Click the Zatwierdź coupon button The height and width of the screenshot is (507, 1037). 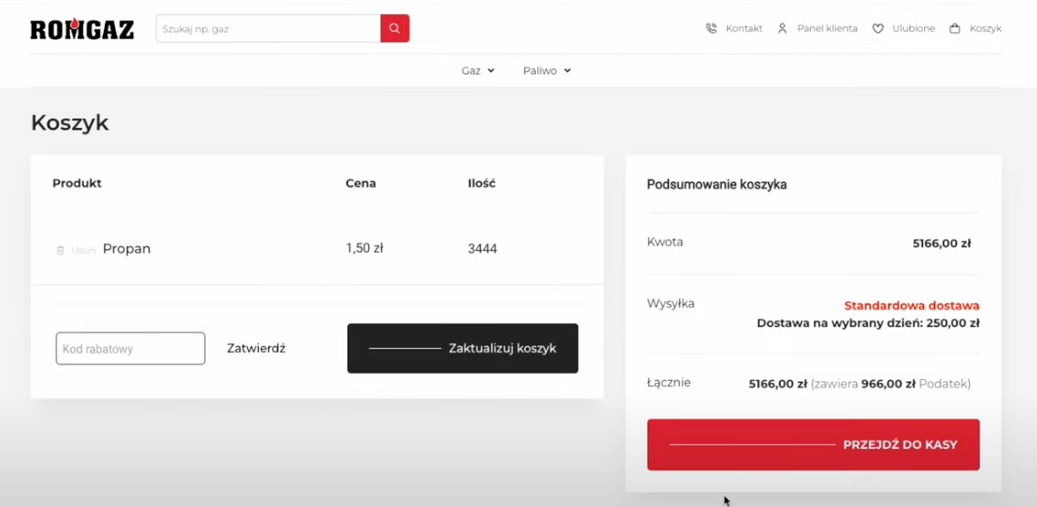(256, 348)
